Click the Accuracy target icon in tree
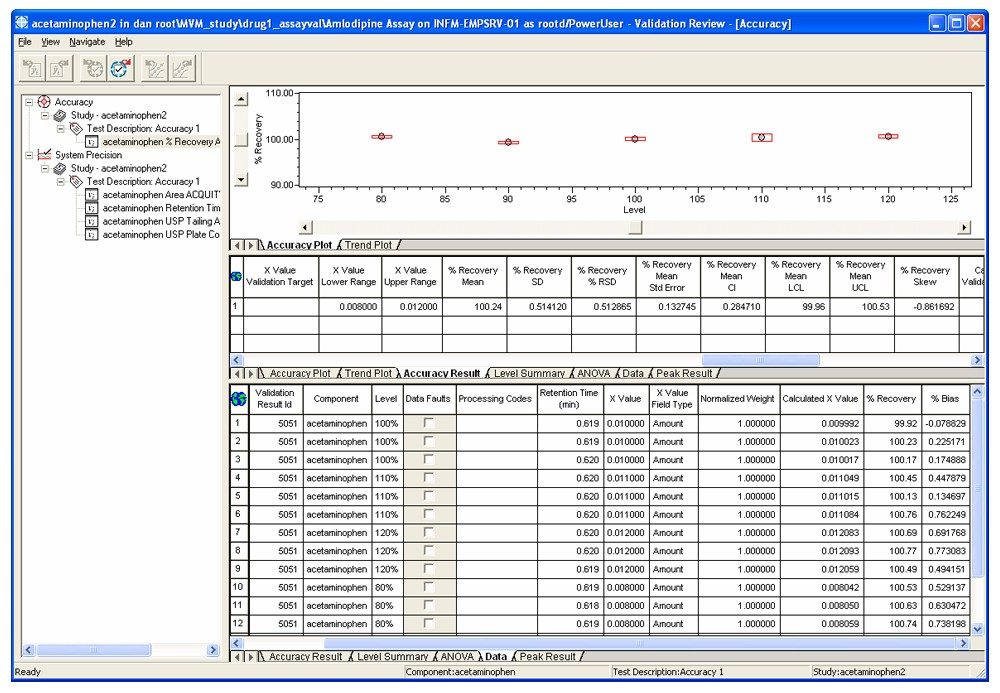1000x693 pixels. (44, 102)
